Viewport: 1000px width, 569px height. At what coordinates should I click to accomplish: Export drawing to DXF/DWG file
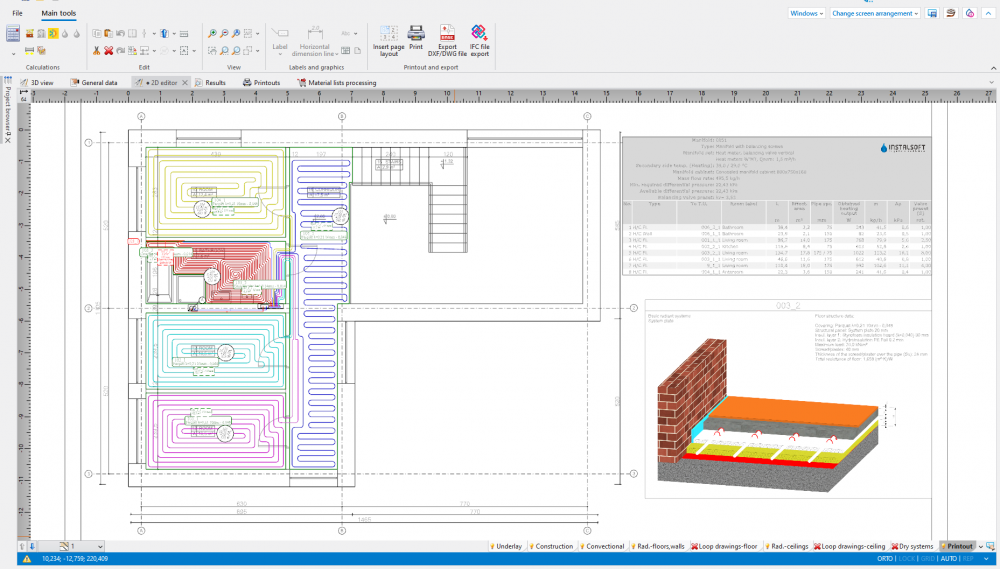(447, 33)
